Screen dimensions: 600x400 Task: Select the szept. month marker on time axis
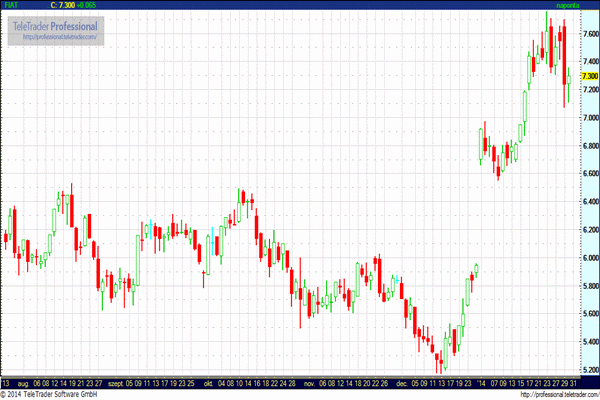pyautogui.click(x=116, y=383)
